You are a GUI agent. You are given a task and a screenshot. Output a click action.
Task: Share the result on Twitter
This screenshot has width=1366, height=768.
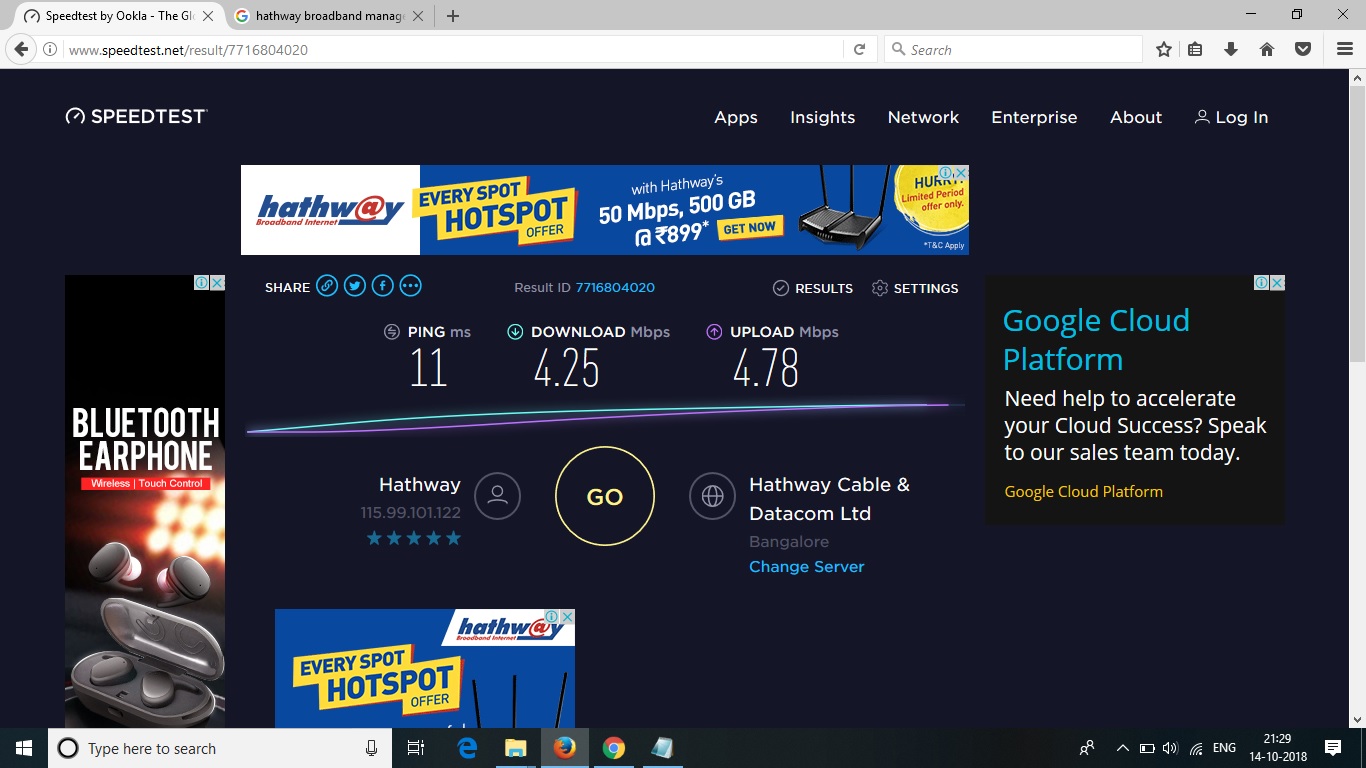click(x=355, y=287)
